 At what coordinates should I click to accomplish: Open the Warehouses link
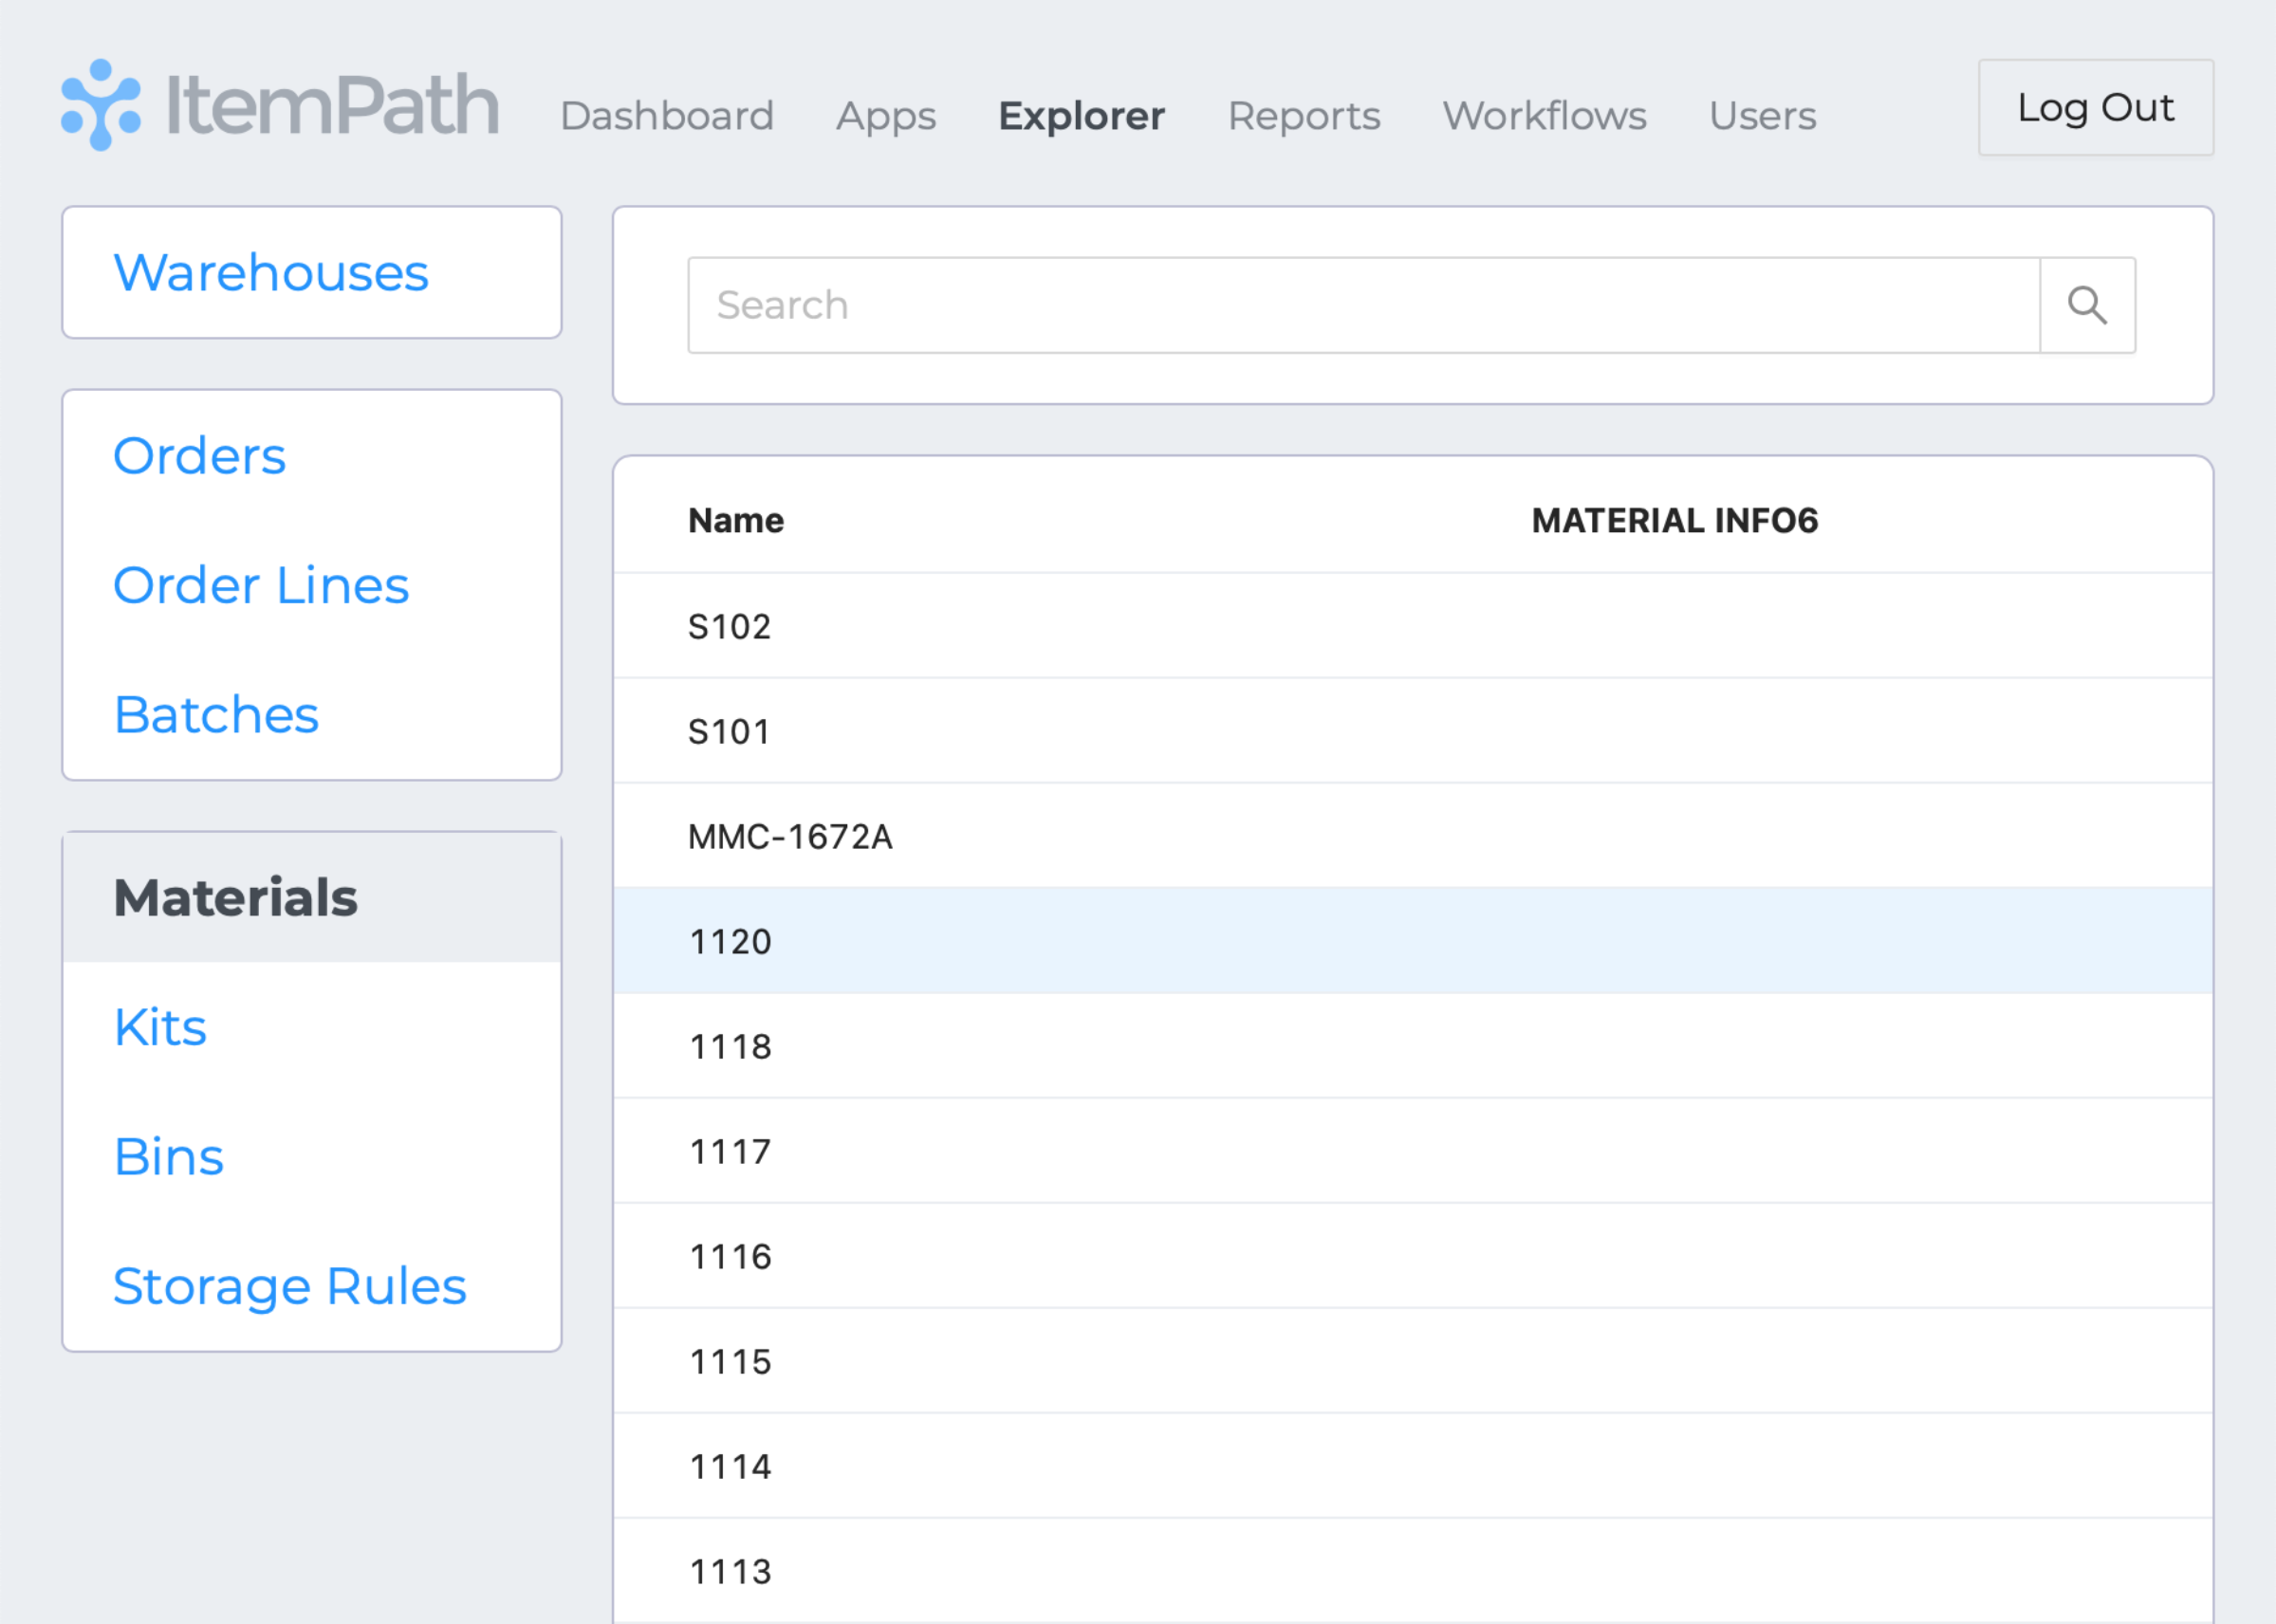271,272
